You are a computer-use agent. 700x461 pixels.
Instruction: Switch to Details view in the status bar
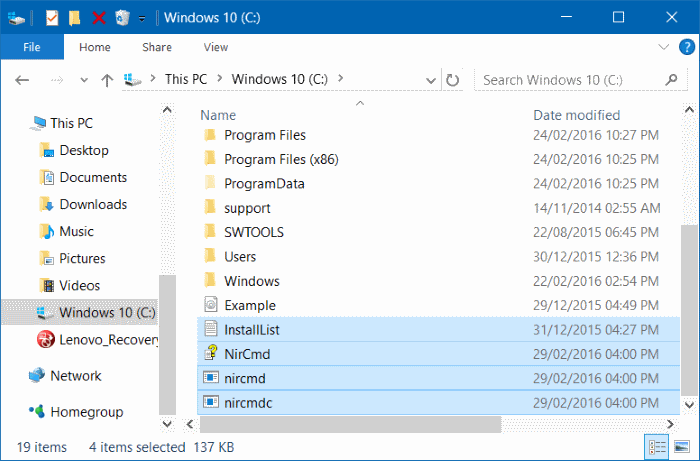(657, 447)
